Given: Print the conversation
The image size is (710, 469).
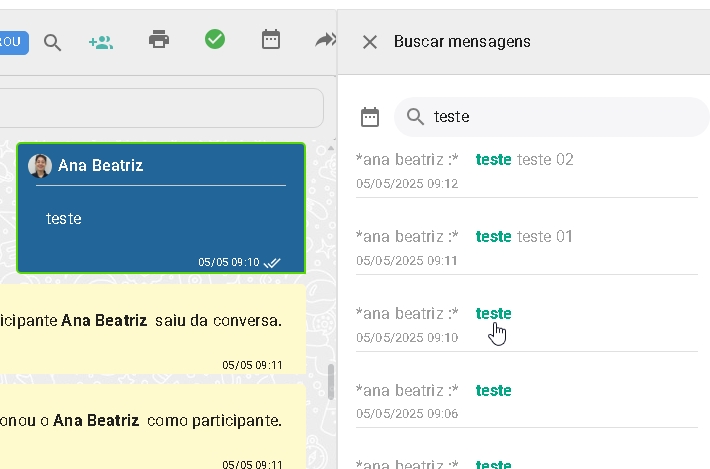Looking at the screenshot, I should 159,39.
